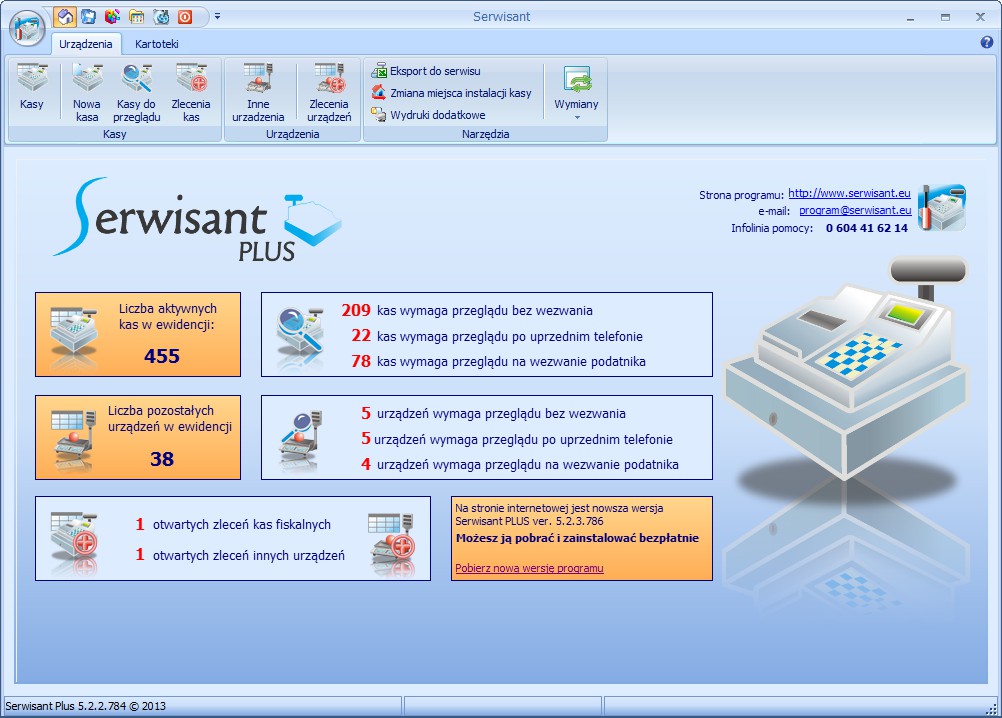The image size is (1002, 718).
Task: Click the program@serwisant.eu email link
Action: [855, 210]
